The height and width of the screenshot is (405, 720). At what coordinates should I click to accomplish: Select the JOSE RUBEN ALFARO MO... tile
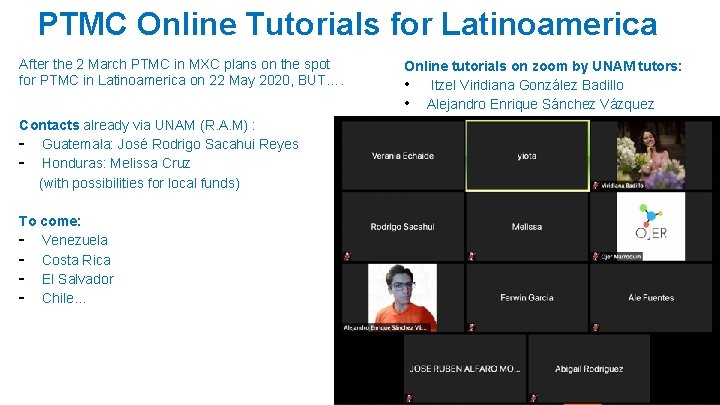[x=465, y=369]
